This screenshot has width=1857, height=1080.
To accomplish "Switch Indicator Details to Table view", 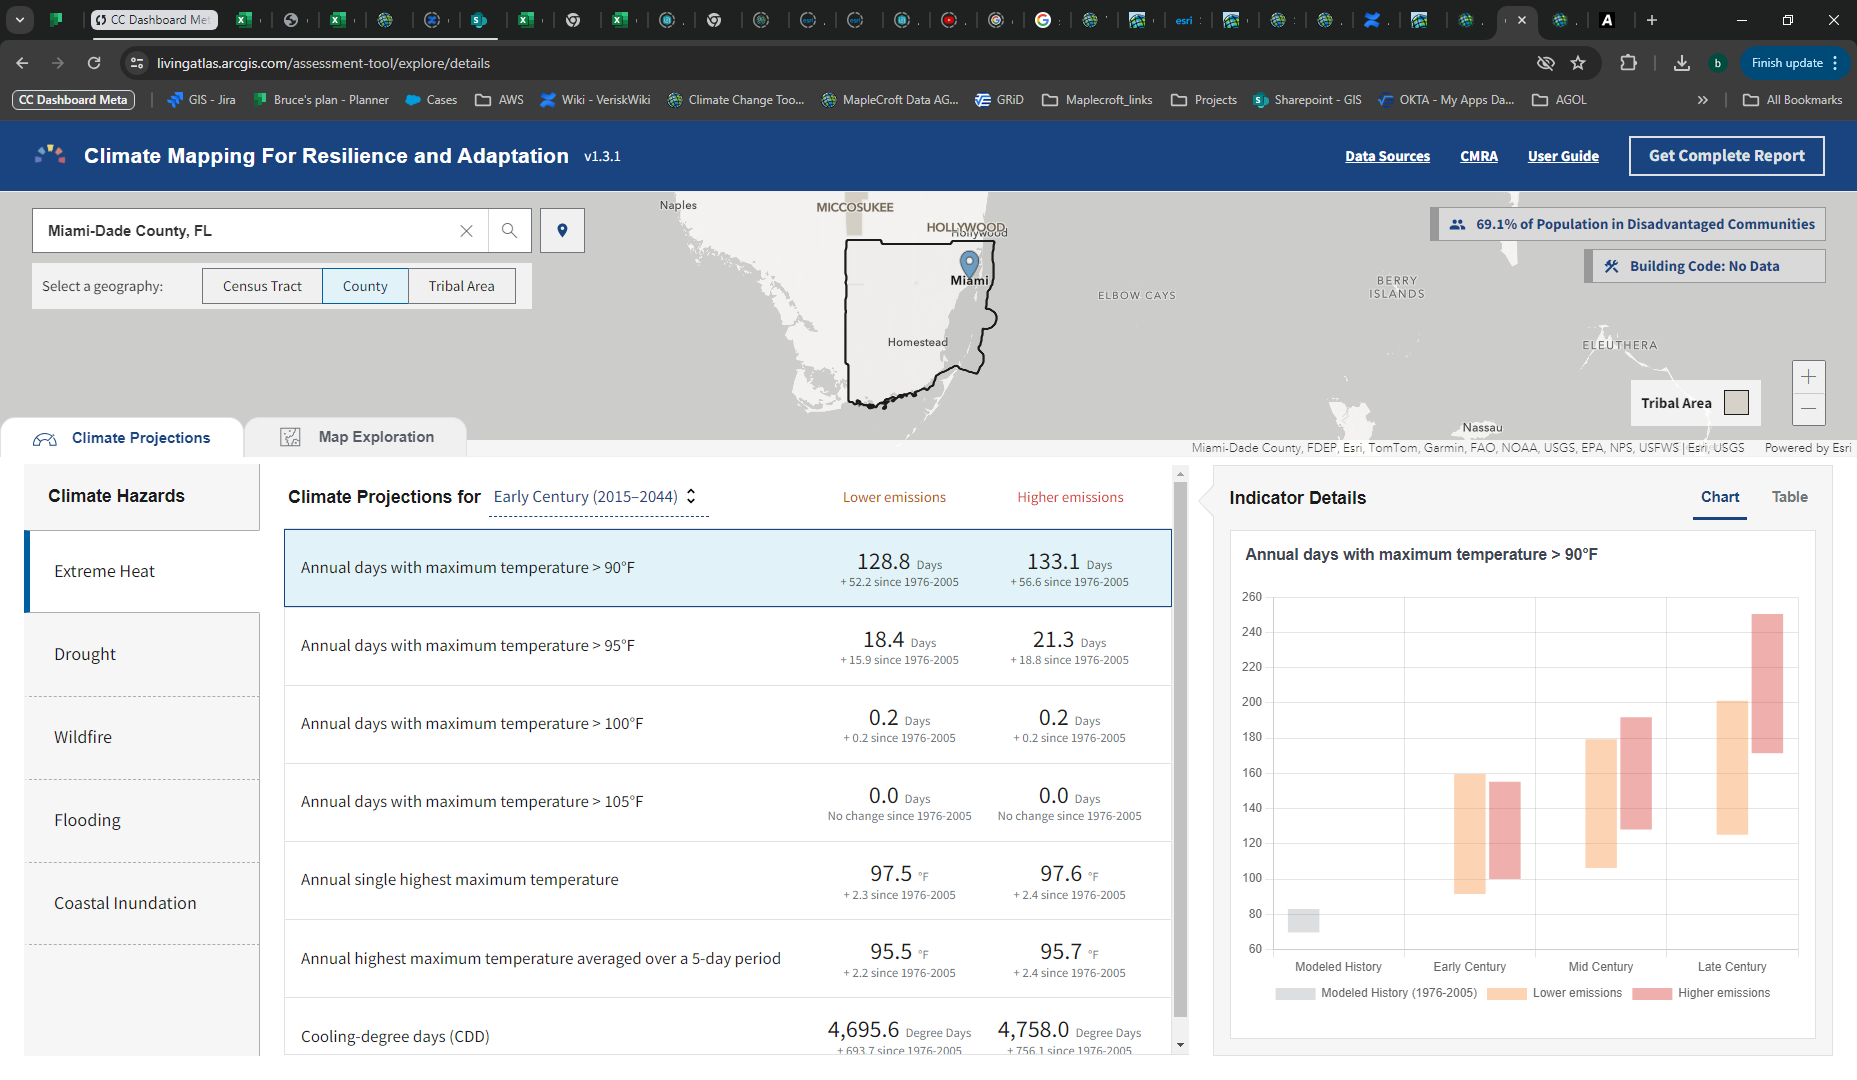I will point(1789,497).
